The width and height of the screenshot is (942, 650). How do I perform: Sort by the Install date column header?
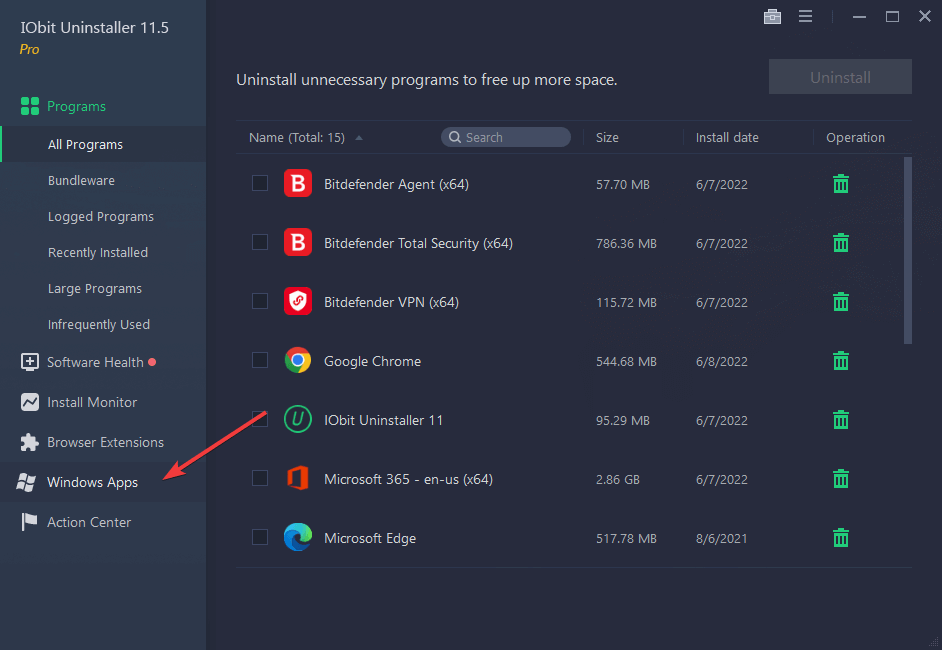click(x=727, y=138)
